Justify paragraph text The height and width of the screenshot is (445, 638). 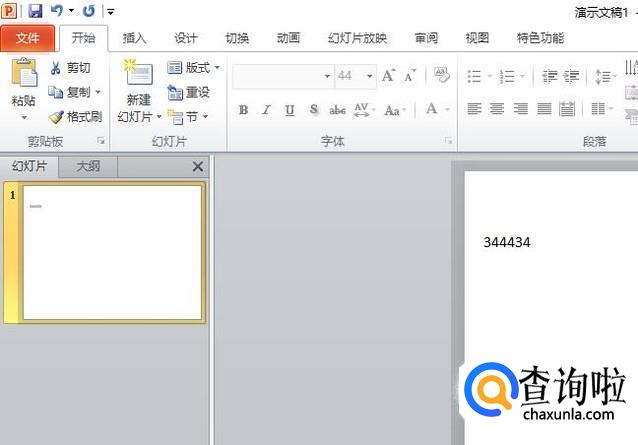coord(544,109)
